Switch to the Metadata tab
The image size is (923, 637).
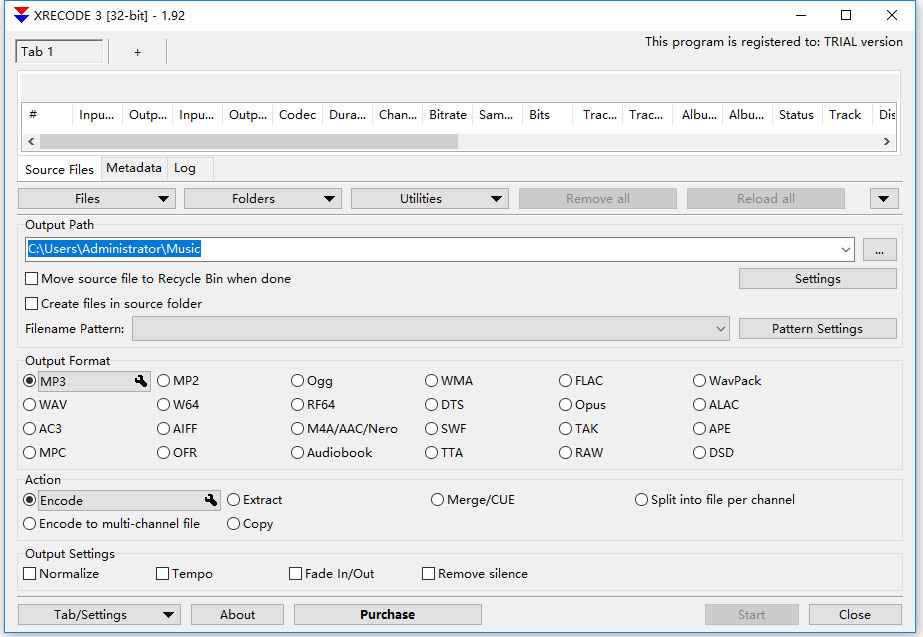point(134,168)
